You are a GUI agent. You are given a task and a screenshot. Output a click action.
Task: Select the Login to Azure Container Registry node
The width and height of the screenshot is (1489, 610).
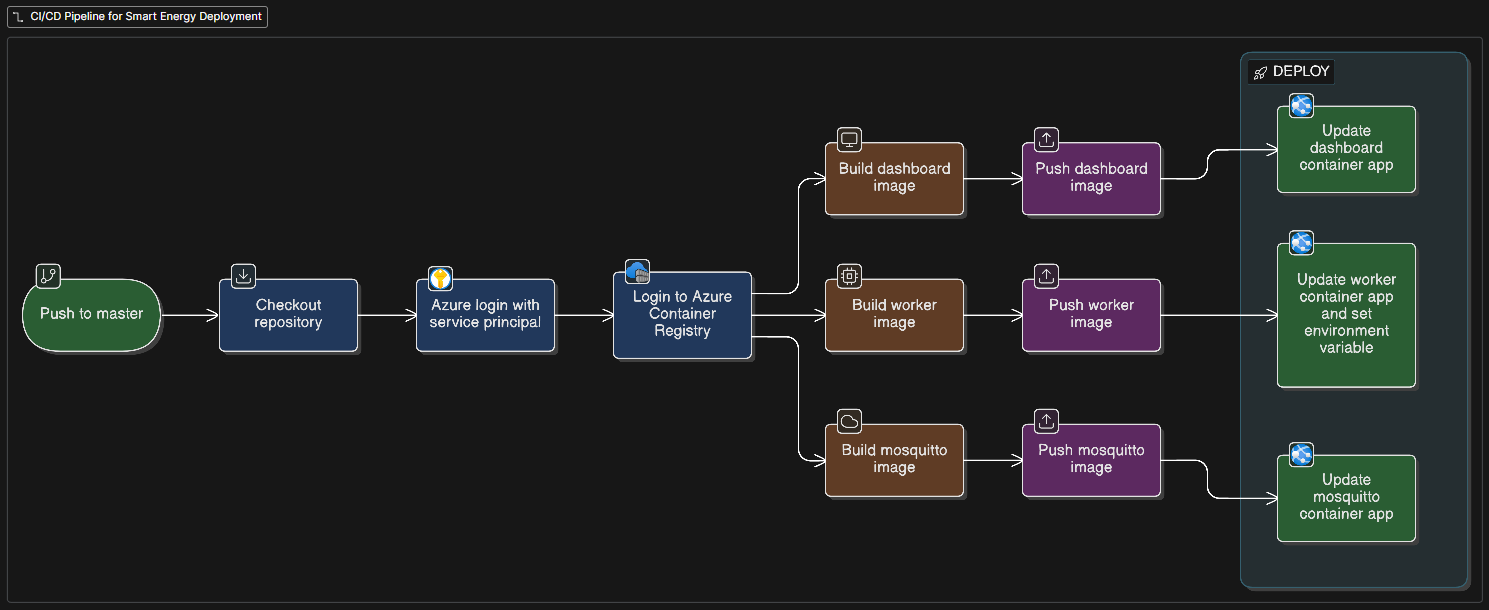click(682, 314)
